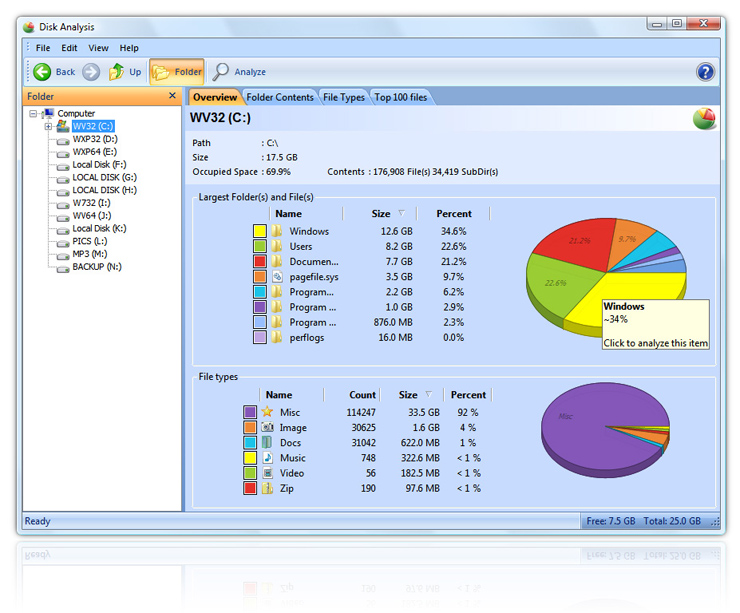Click the red Documents color swatch
740x613 pixels.
(x=260, y=262)
